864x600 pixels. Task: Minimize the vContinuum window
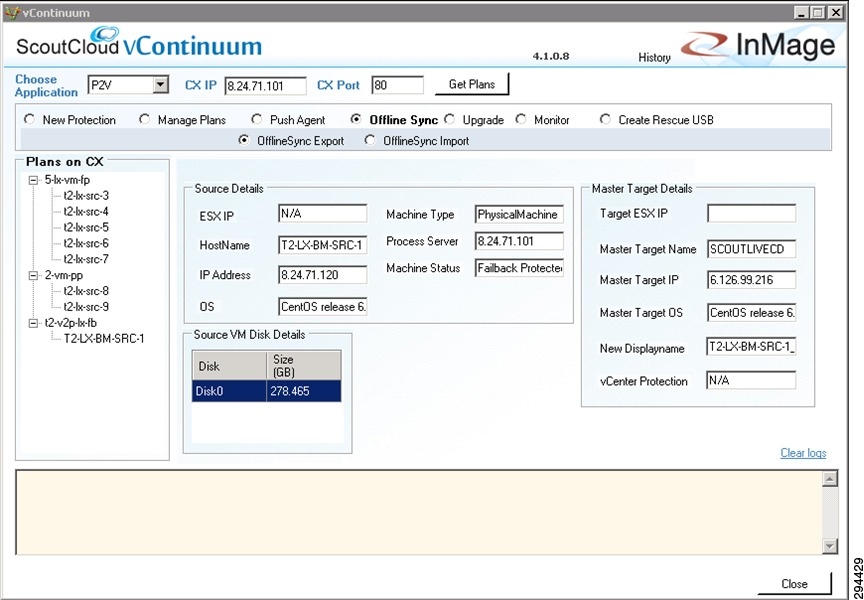[x=801, y=13]
